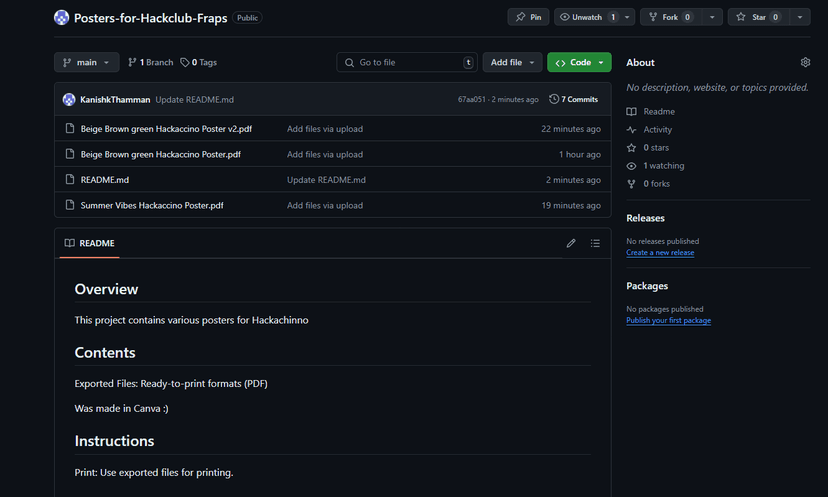The width and height of the screenshot is (828, 497).
Task: Open Beige Brown green Hackaccino Poster v2.pdf
Action: [166, 129]
